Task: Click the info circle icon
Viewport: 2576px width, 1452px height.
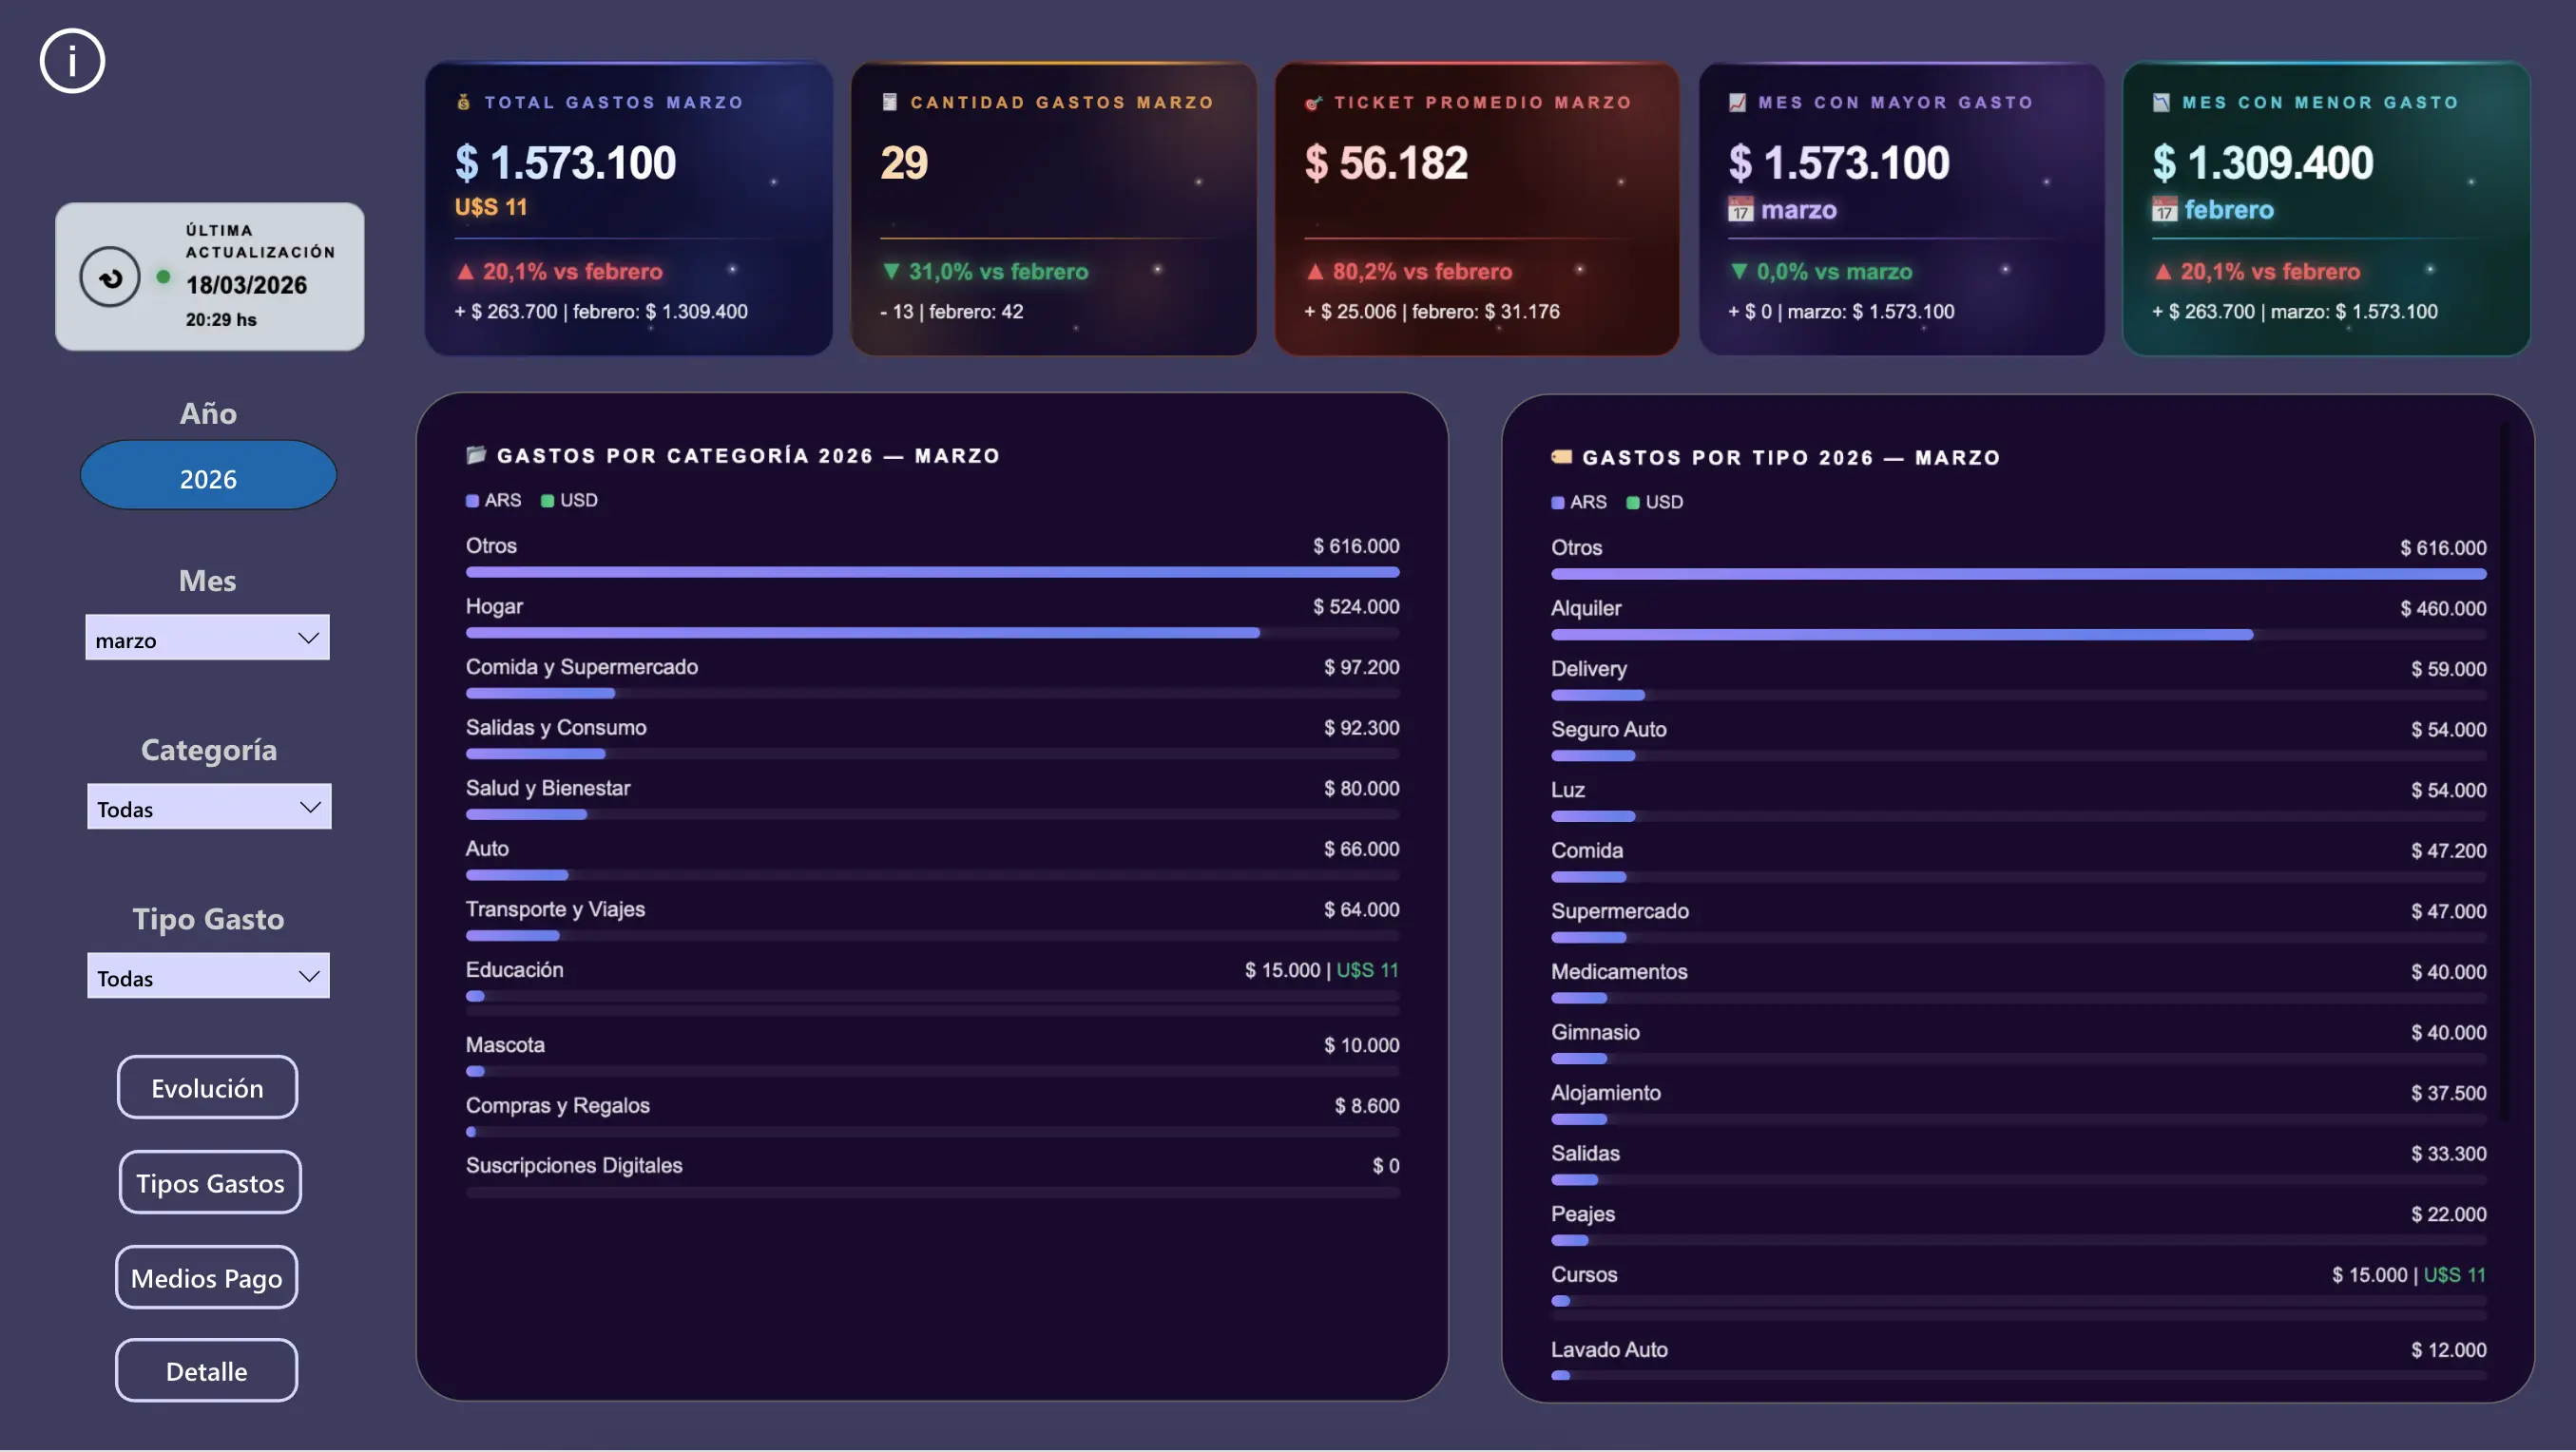Action: (x=72, y=61)
